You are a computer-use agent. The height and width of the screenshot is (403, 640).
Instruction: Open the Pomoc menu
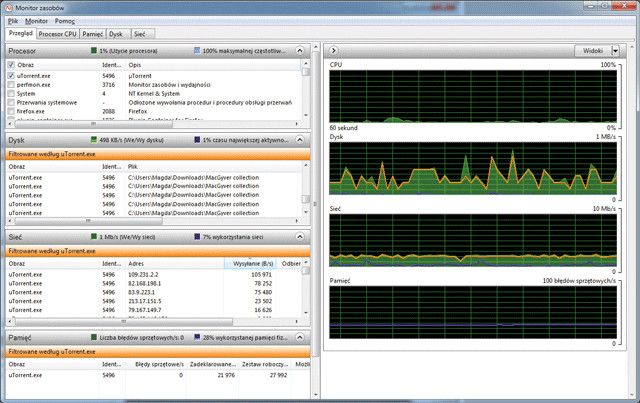(x=64, y=21)
